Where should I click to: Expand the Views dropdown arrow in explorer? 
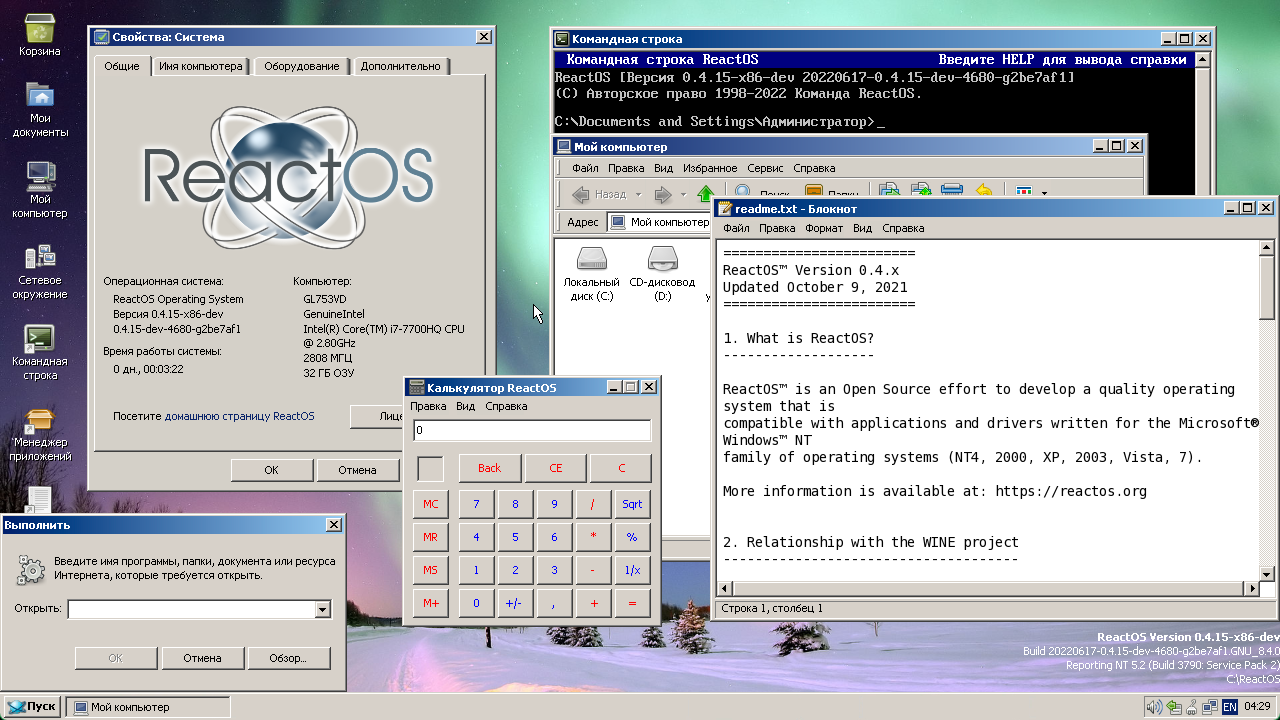point(1044,193)
